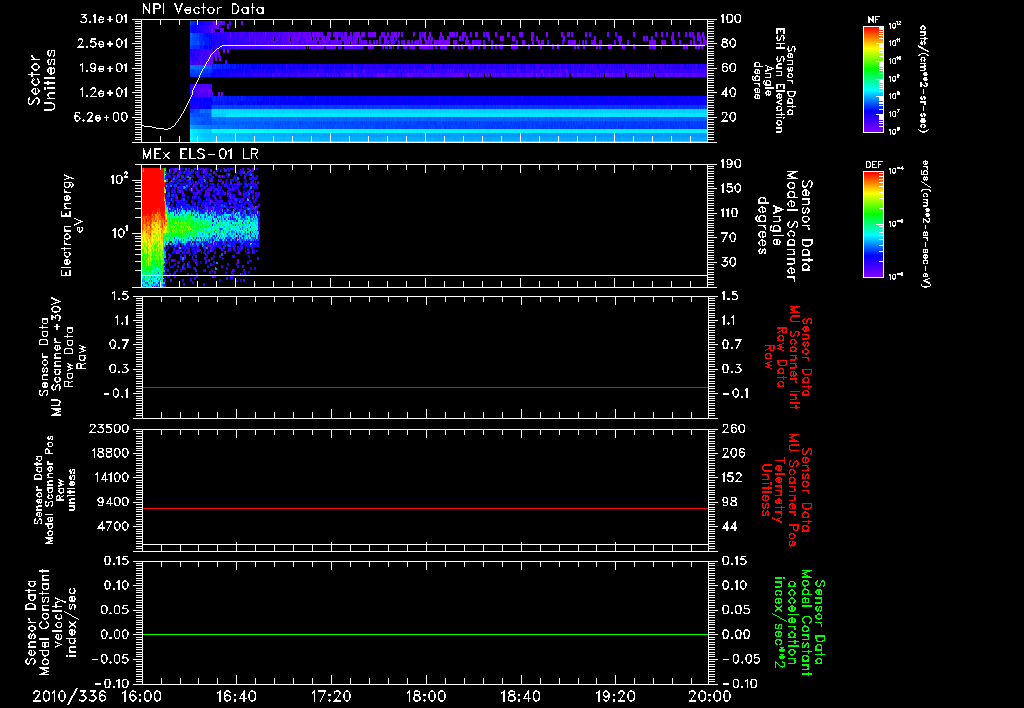Click the "2010/336" date label
The height and width of the screenshot is (708, 1024).
click(69, 696)
